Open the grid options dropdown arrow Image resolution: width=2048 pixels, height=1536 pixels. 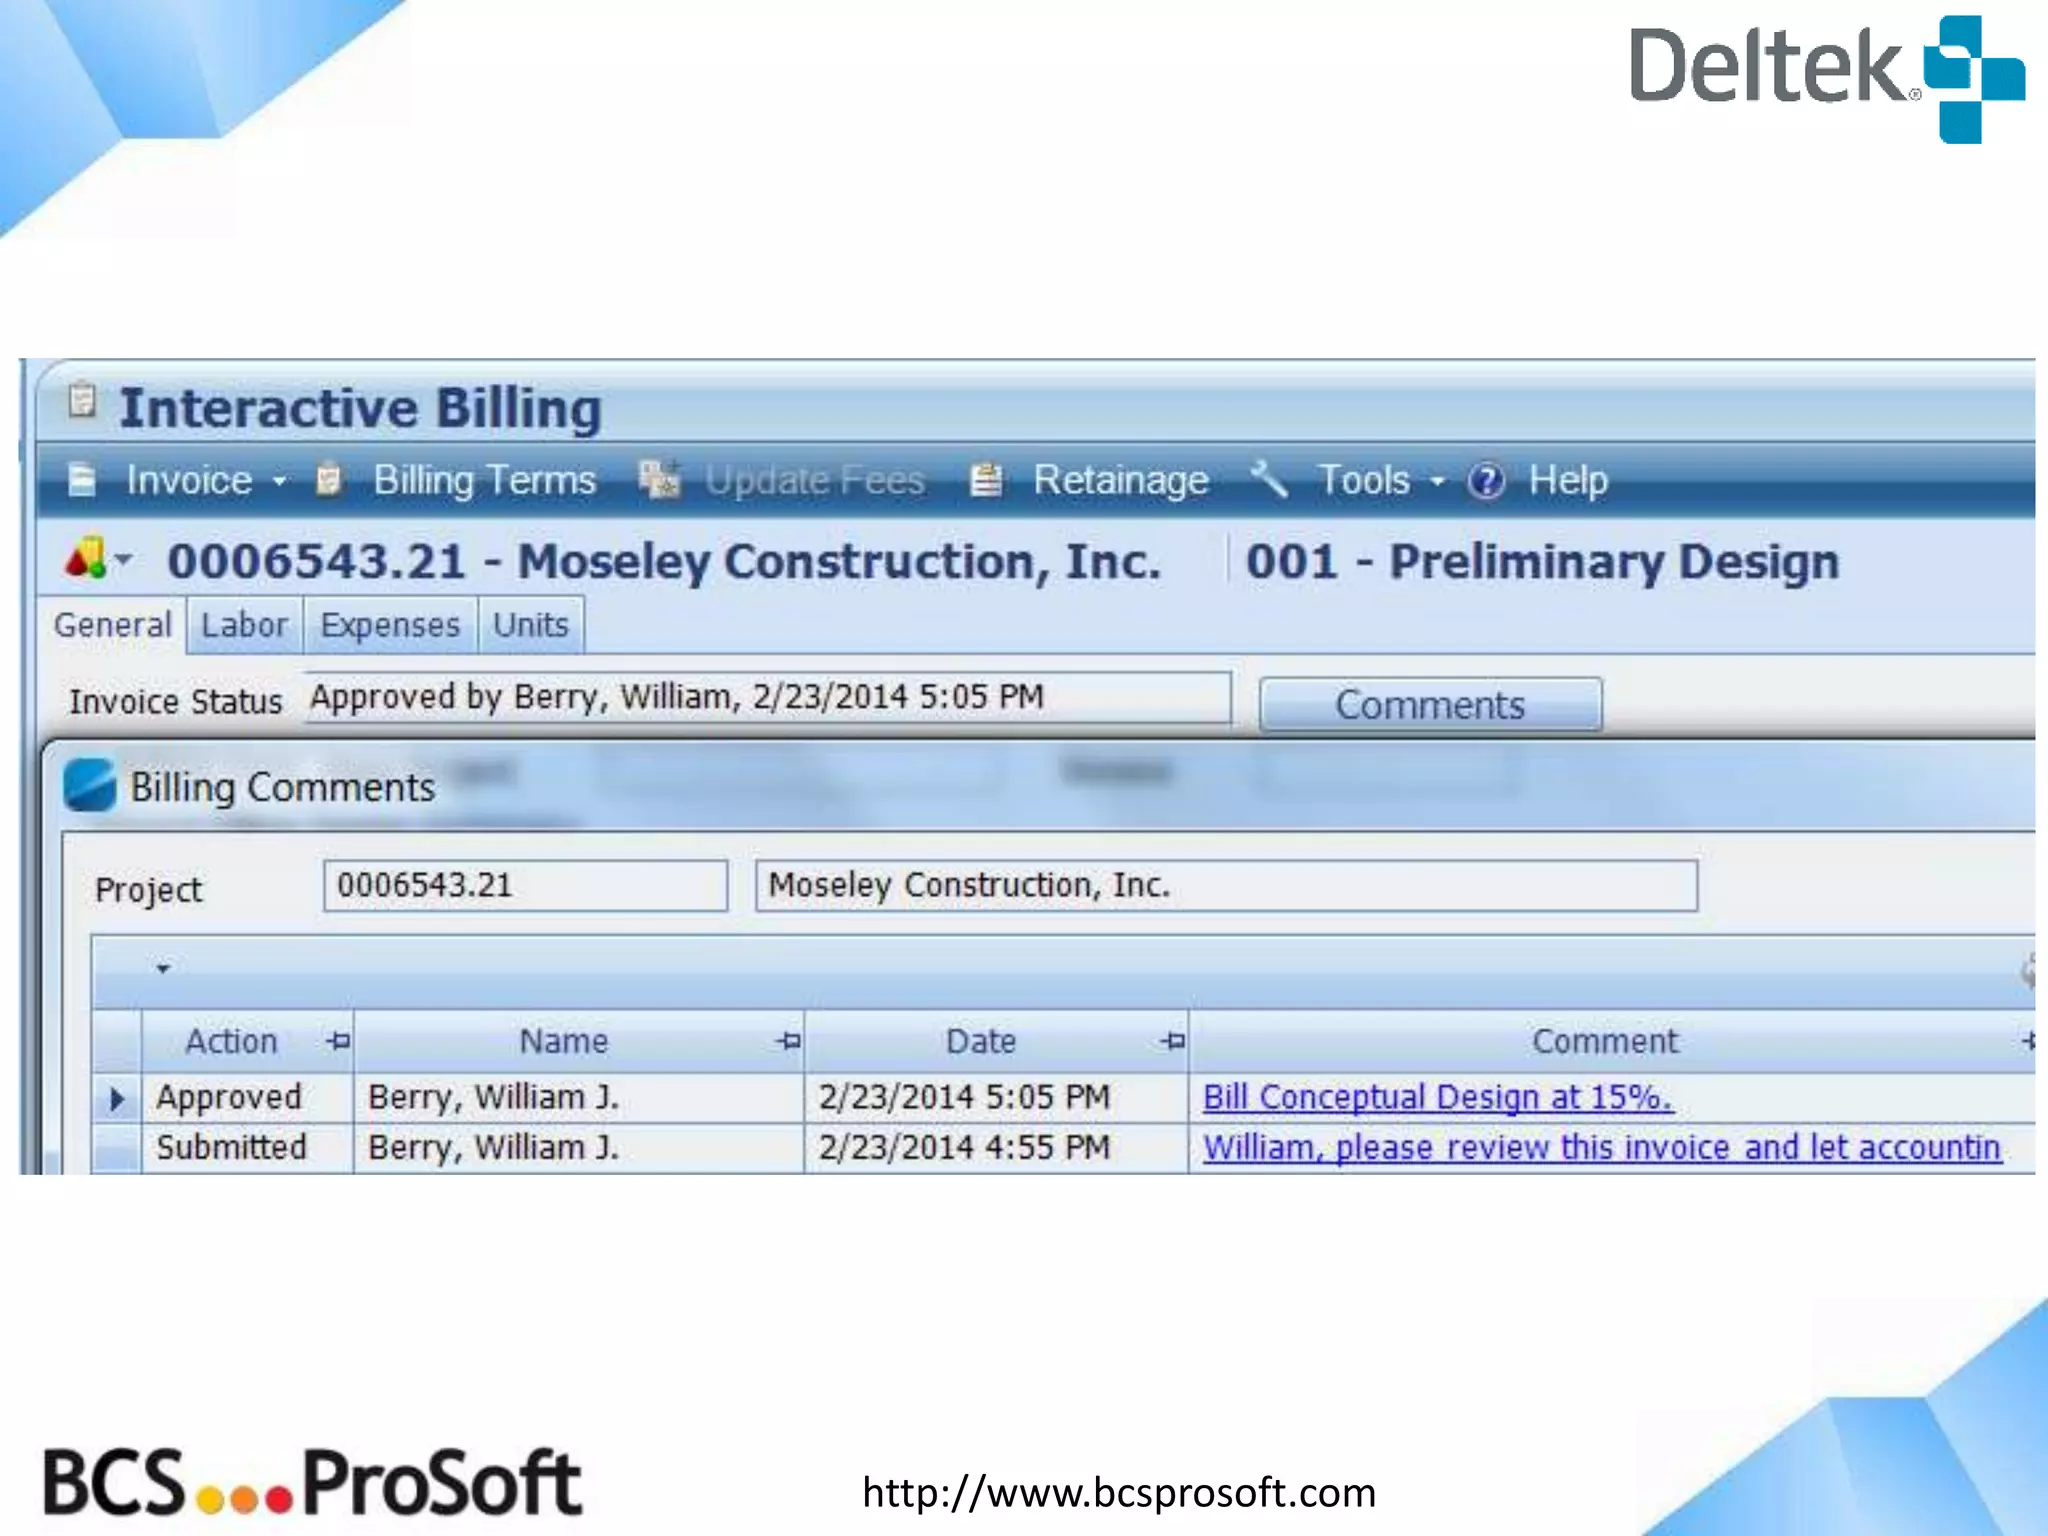(x=163, y=968)
